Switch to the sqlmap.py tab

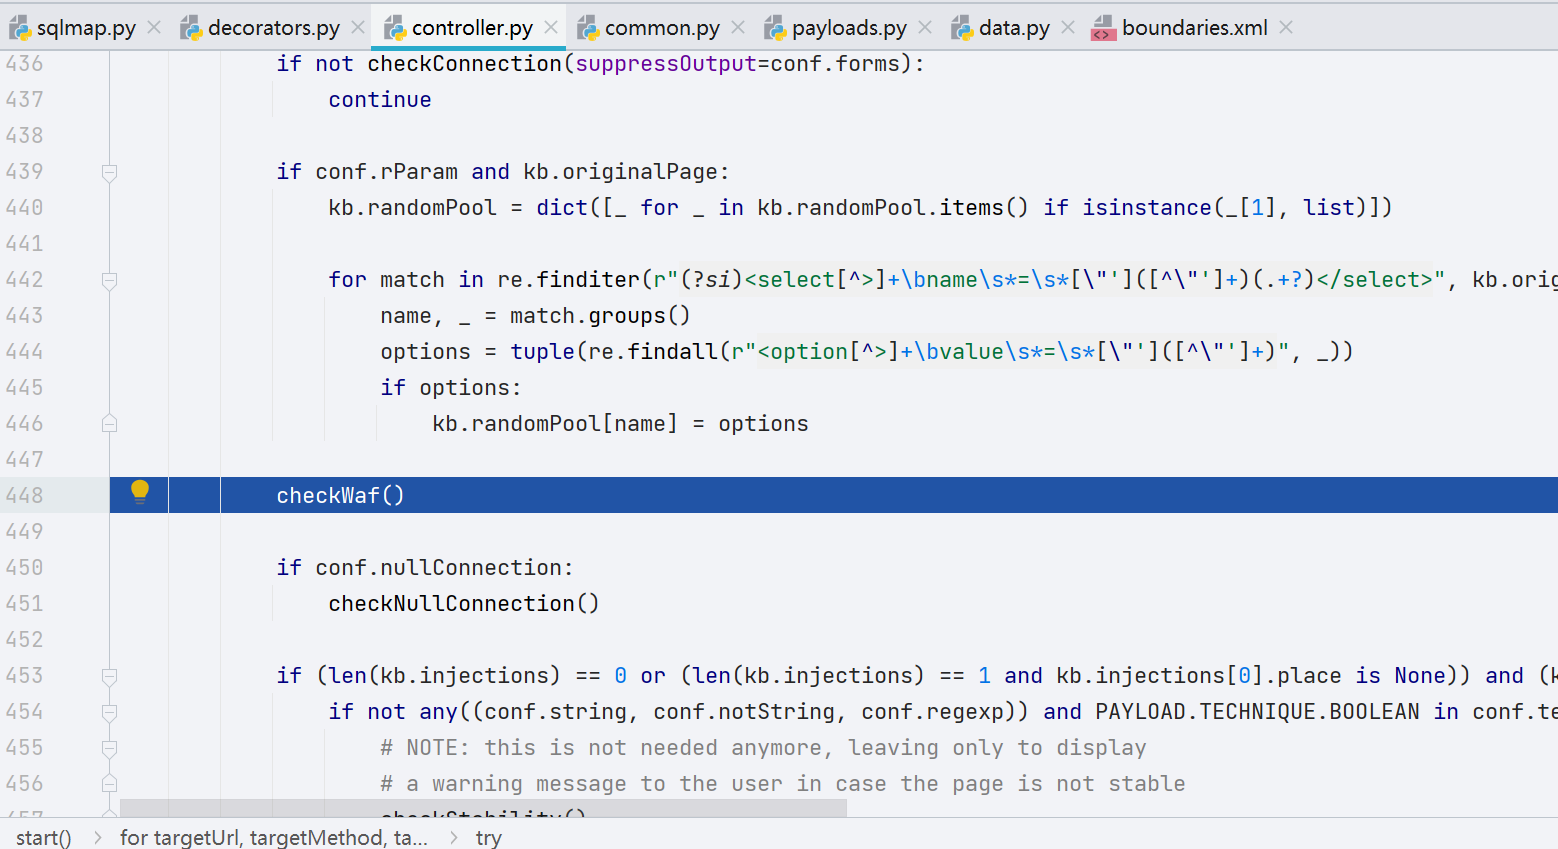[86, 28]
